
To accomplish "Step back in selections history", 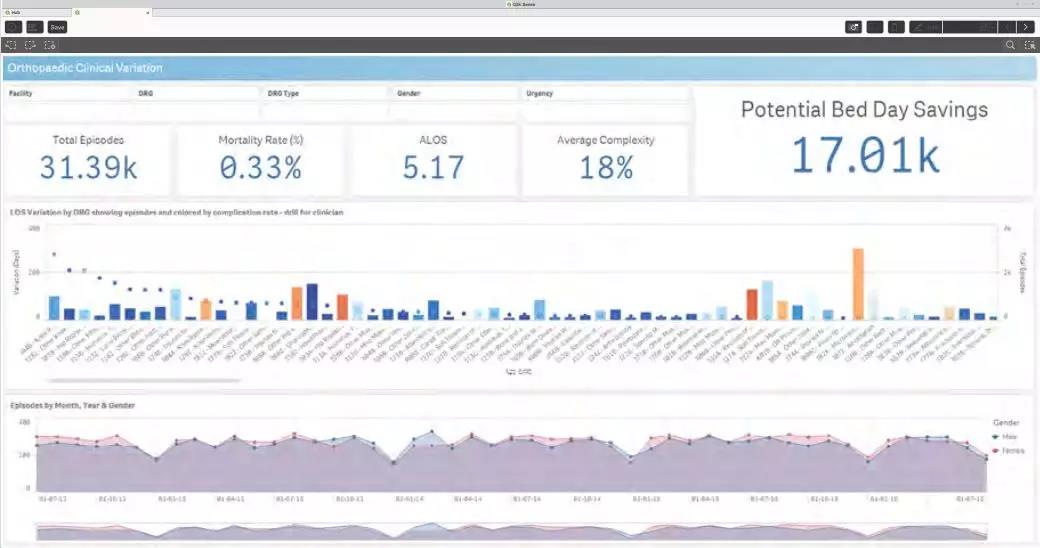I will 11,45.
